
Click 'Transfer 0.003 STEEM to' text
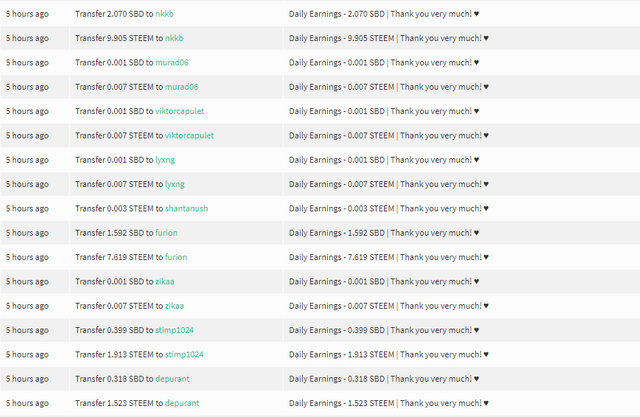(x=119, y=208)
